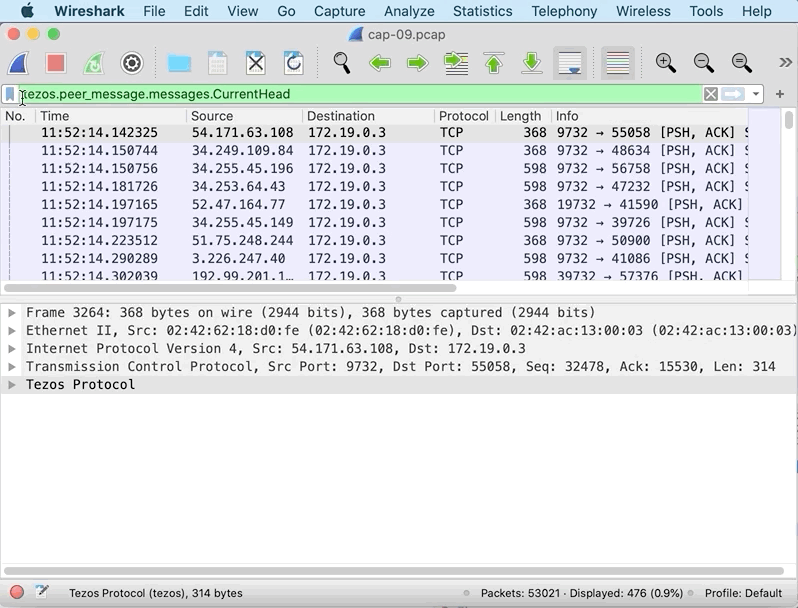Open the Telephony menu
This screenshot has width=798, height=608.
pos(564,11)
